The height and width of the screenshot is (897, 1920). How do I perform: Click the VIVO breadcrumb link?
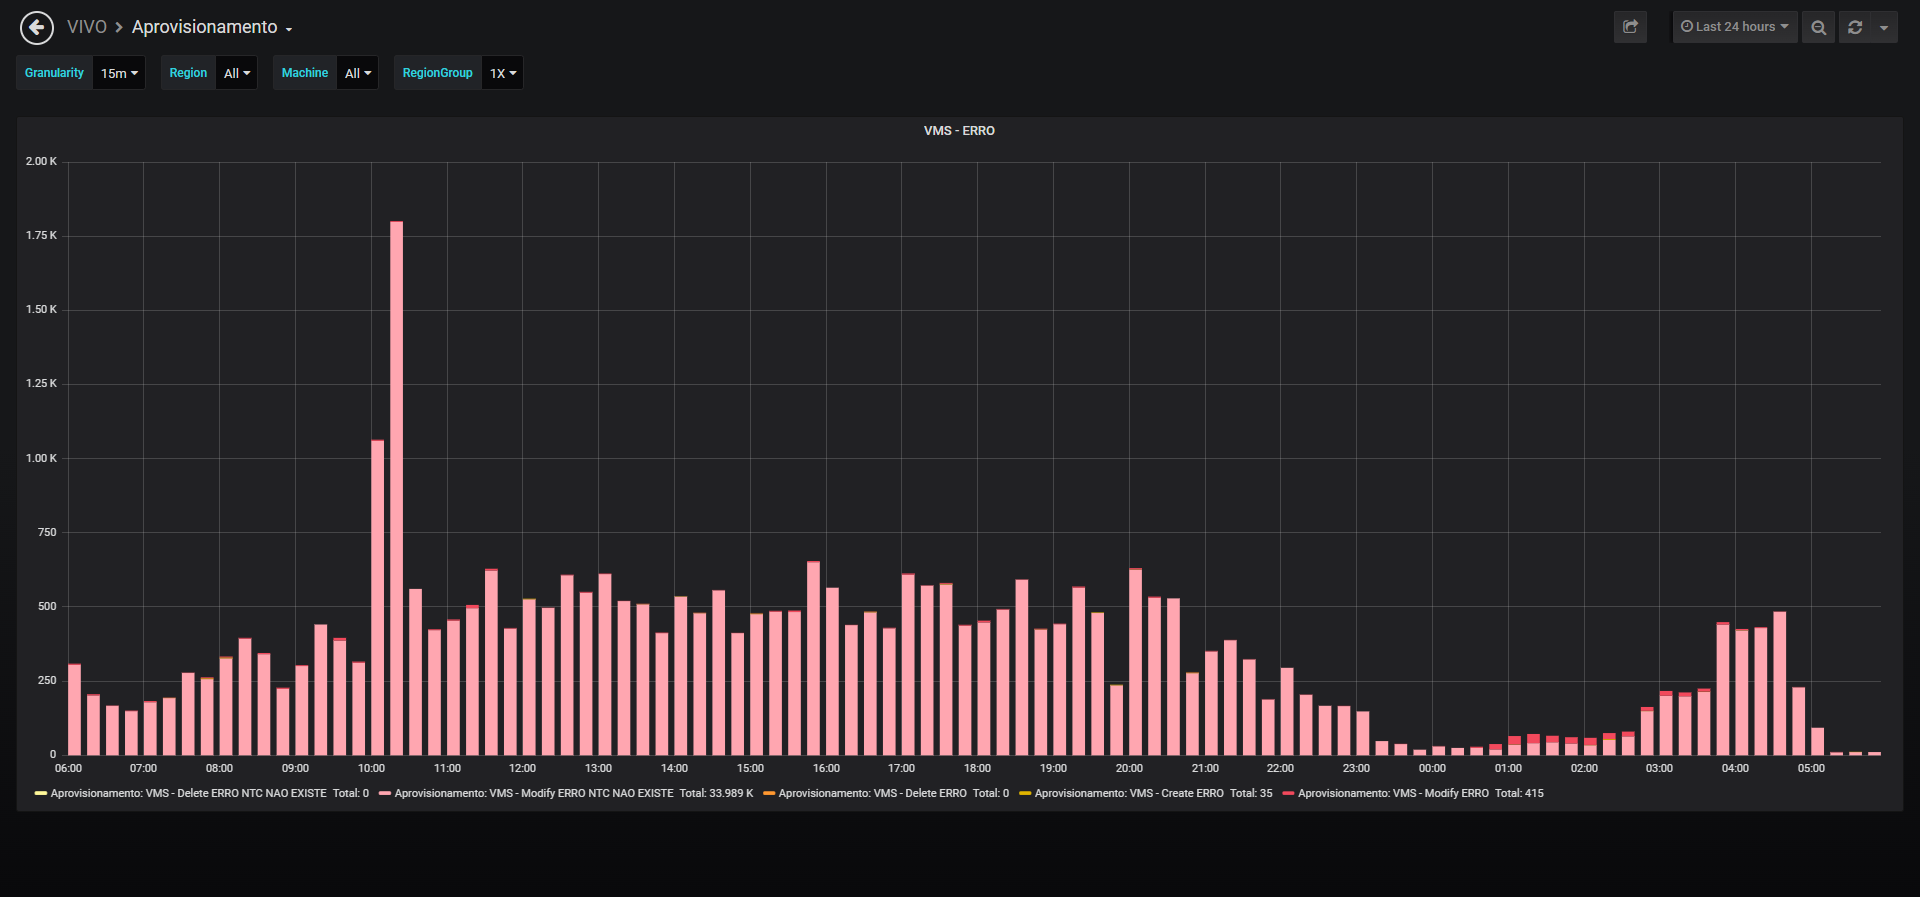click(x=87, y=27)
